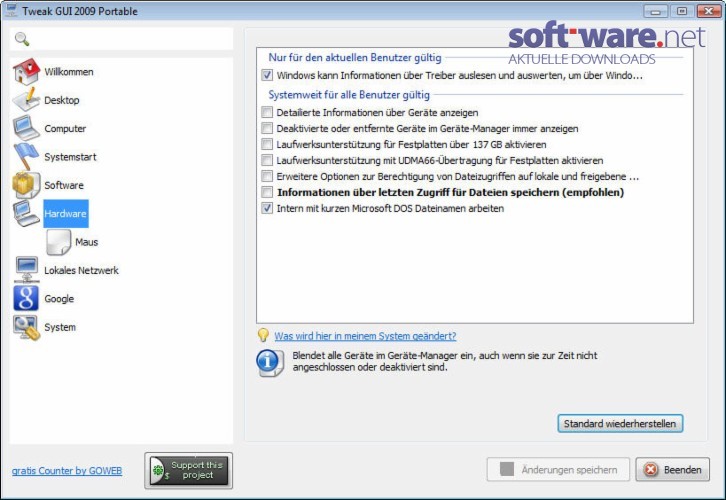
Task: Click the Lokales Netzwerk monitor icon
Action: click(x=26, y=270)
